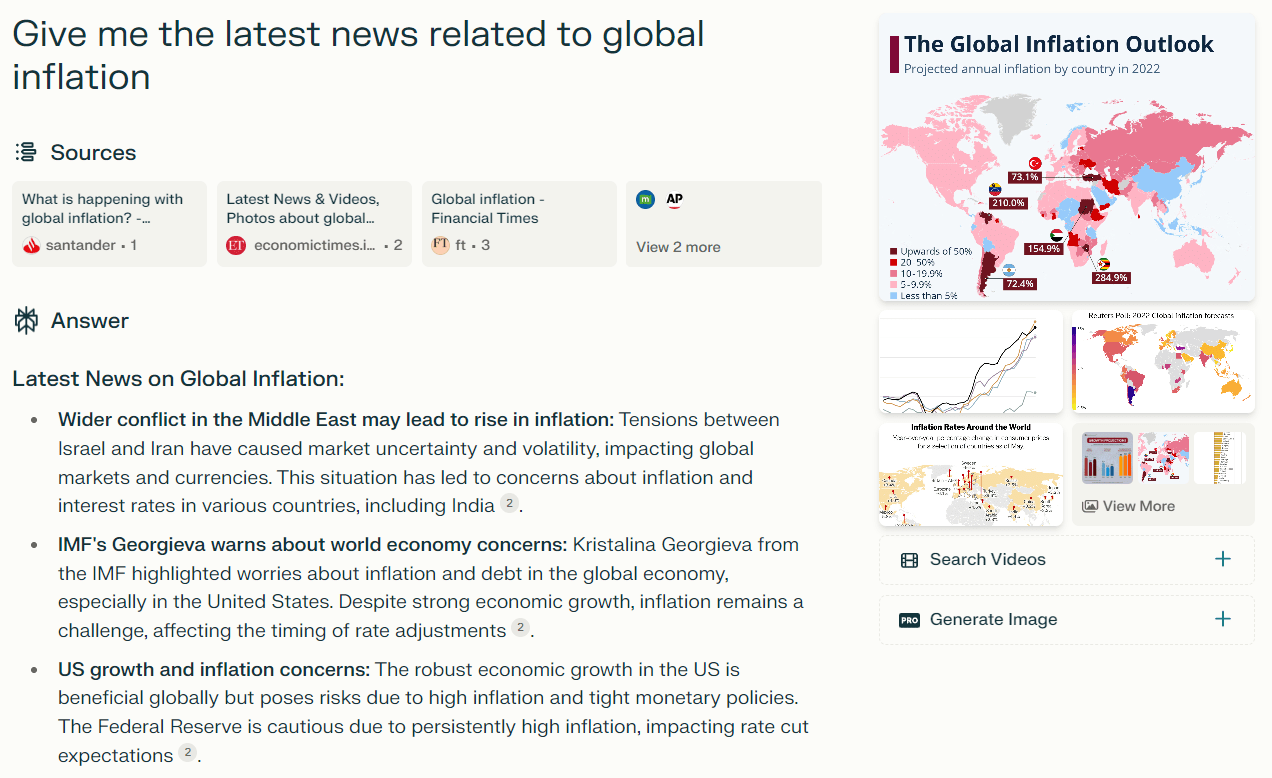The height and width of the screenshot is (778, 1272).
Task: Click the Sources list icon
Action: tap(26, 152)
